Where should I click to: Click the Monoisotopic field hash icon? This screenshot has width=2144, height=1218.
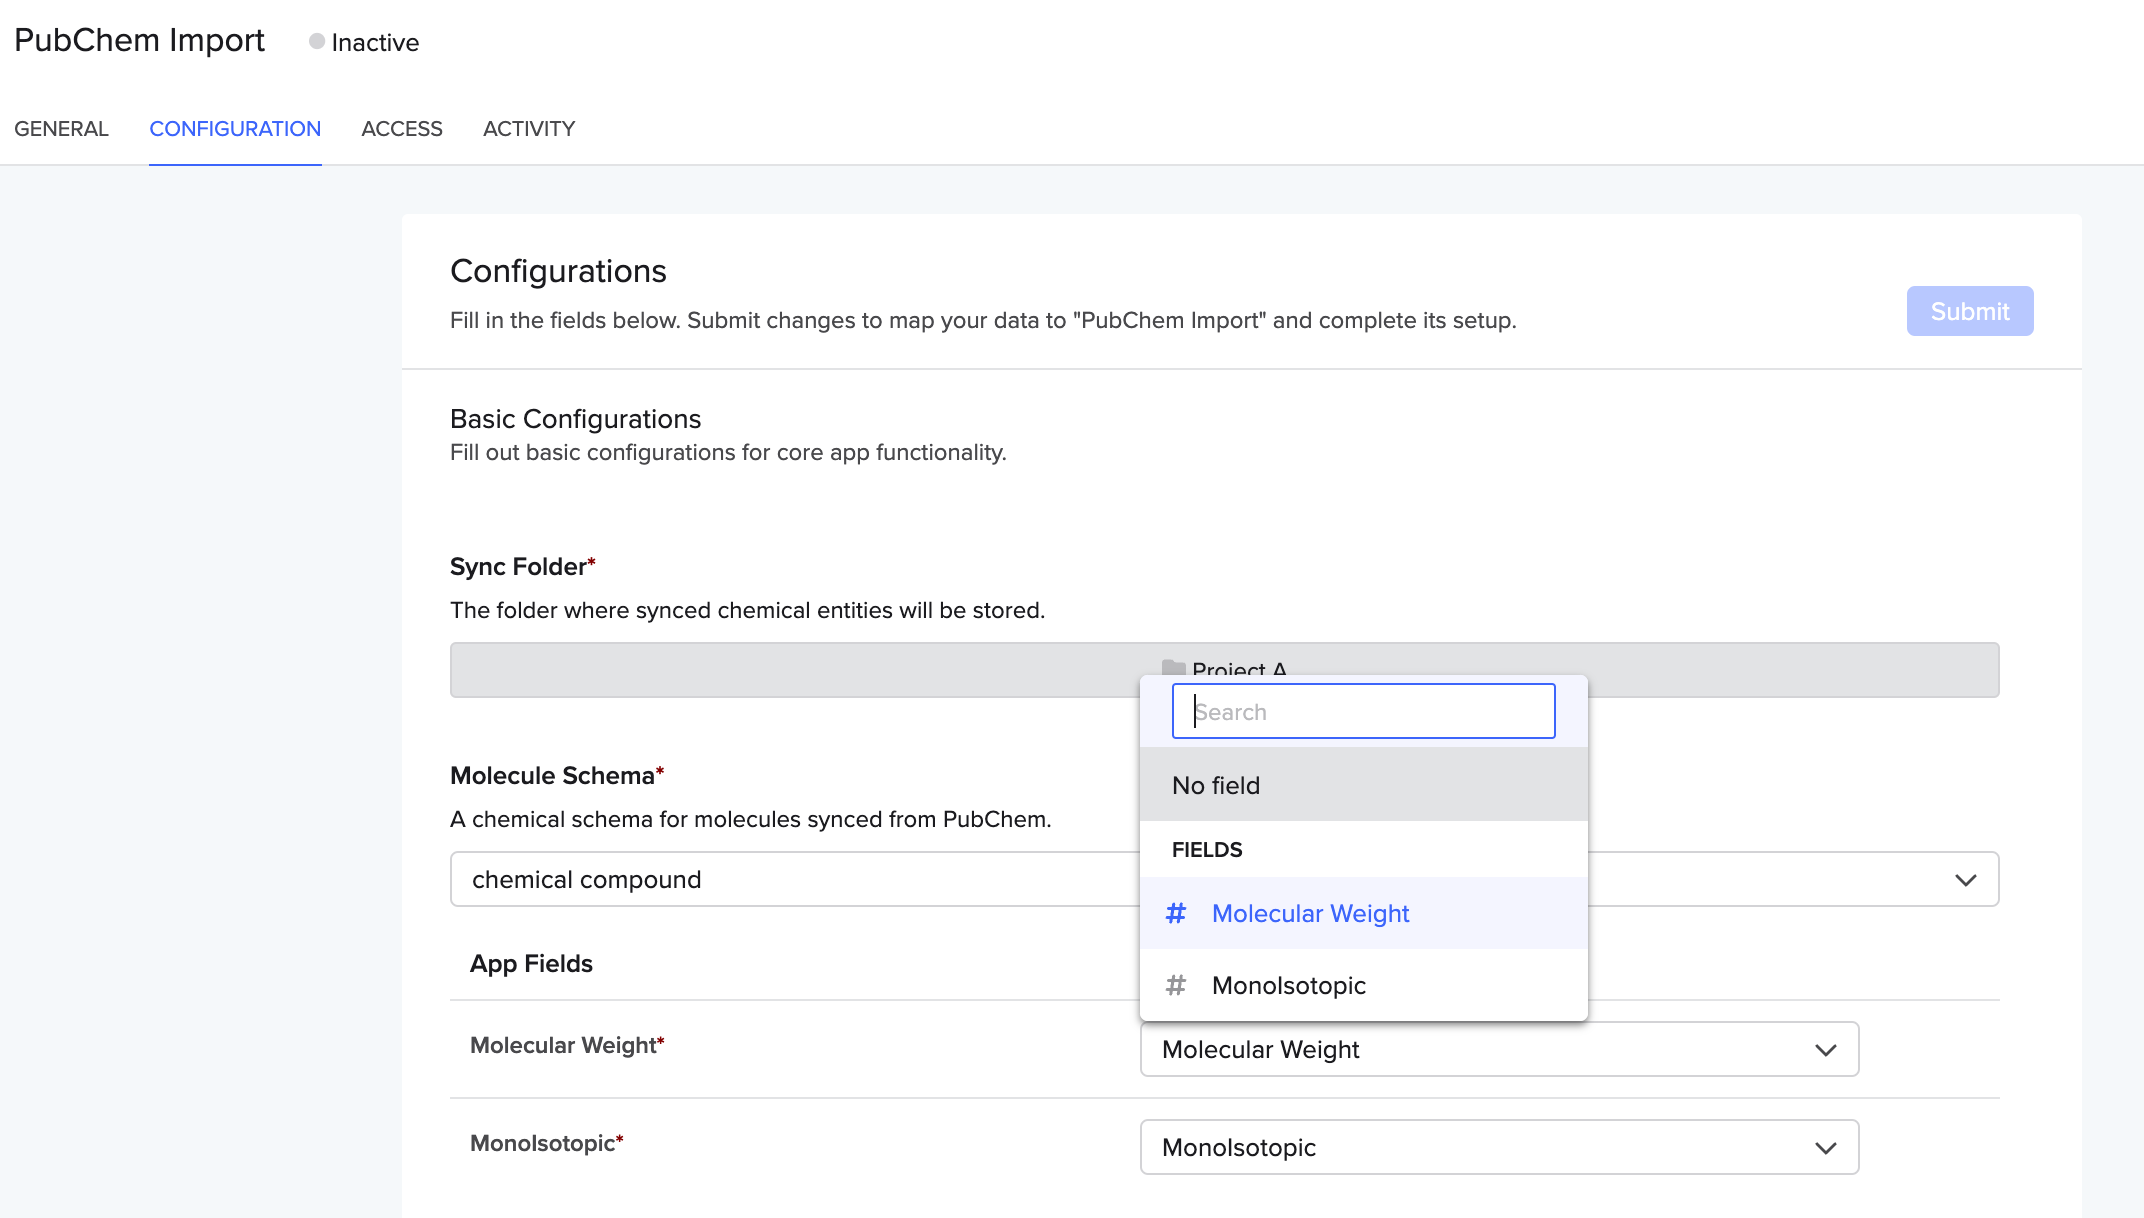1178,984
